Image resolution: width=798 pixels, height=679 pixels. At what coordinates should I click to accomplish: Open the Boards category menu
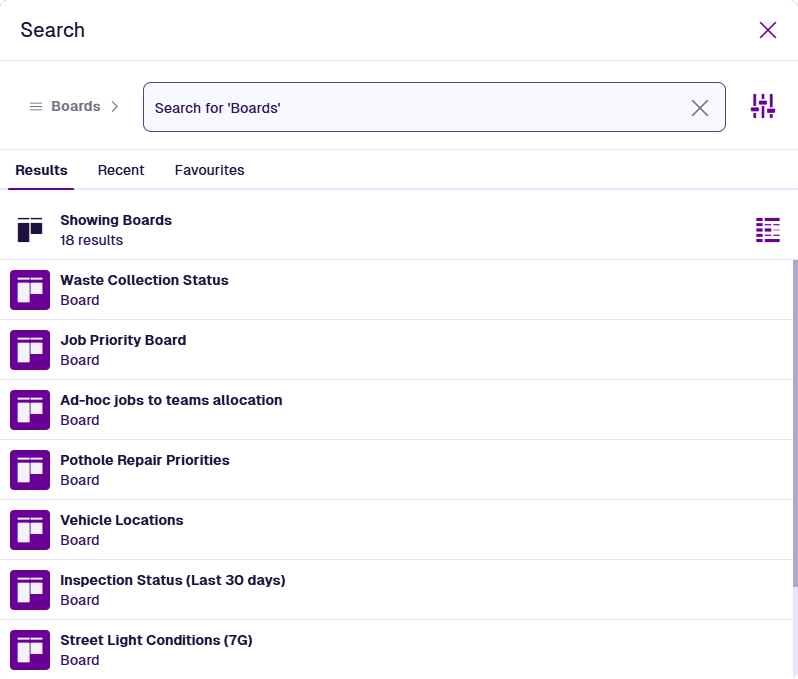pyautogui.click(x=65, y=106)
